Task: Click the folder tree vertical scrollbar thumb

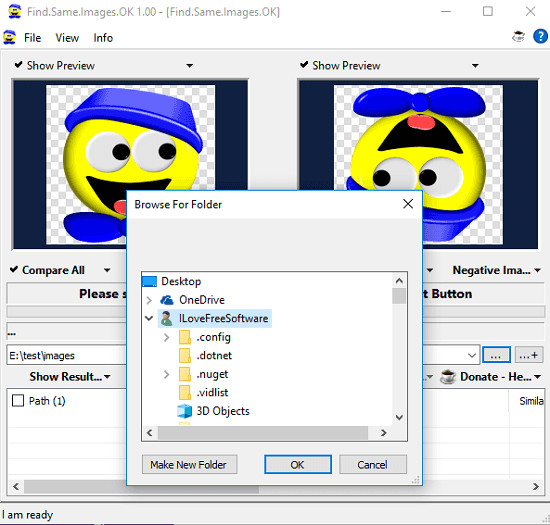Action: click(399, 296)
